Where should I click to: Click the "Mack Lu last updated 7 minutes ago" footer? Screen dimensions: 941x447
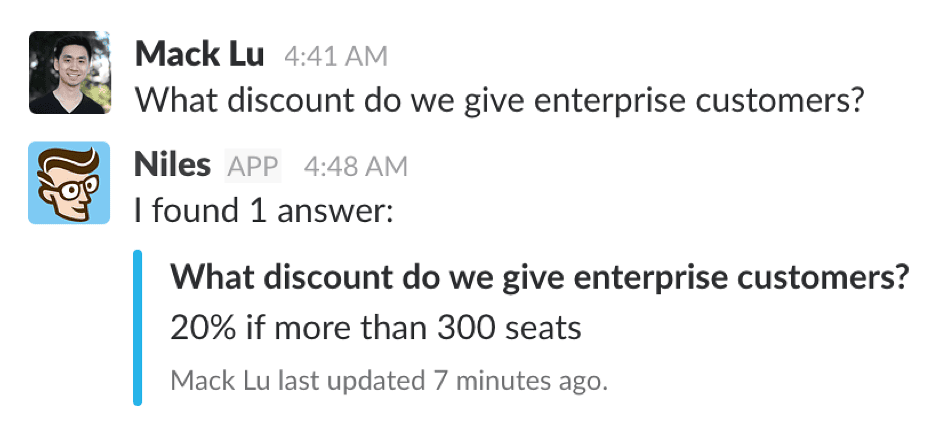pos(389,380)
